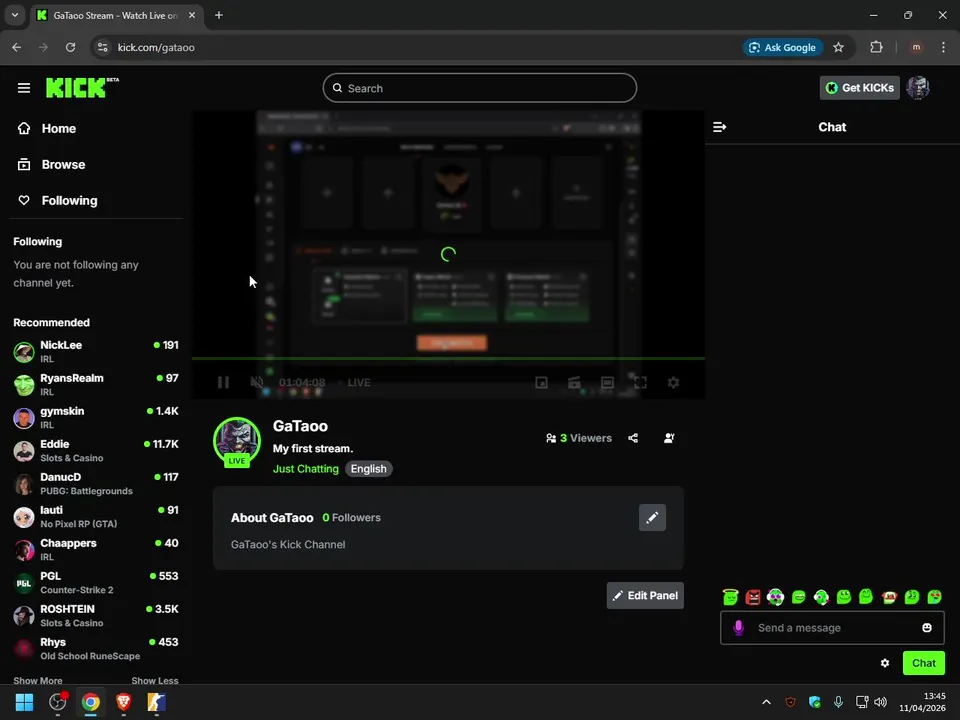The width and height of the screenshot is (960, 720).
Task: Open Chaappers recommended channel
Action: click(x=96, y=550)
